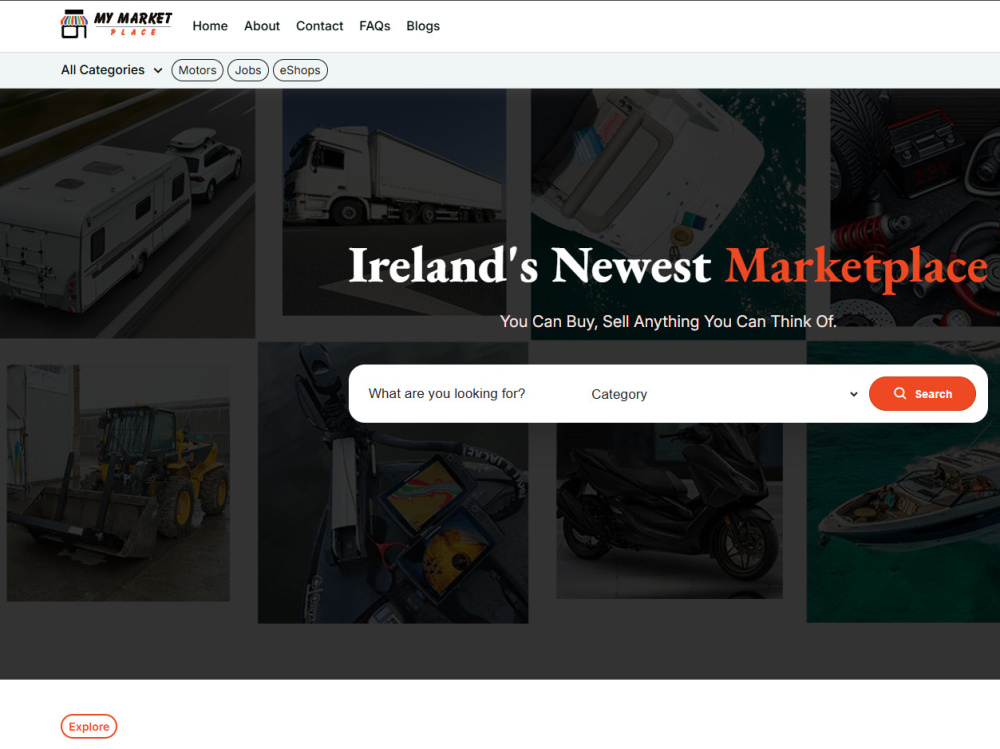Visit the FAQs page
The image size is (1000, 749).
[374, 26]
